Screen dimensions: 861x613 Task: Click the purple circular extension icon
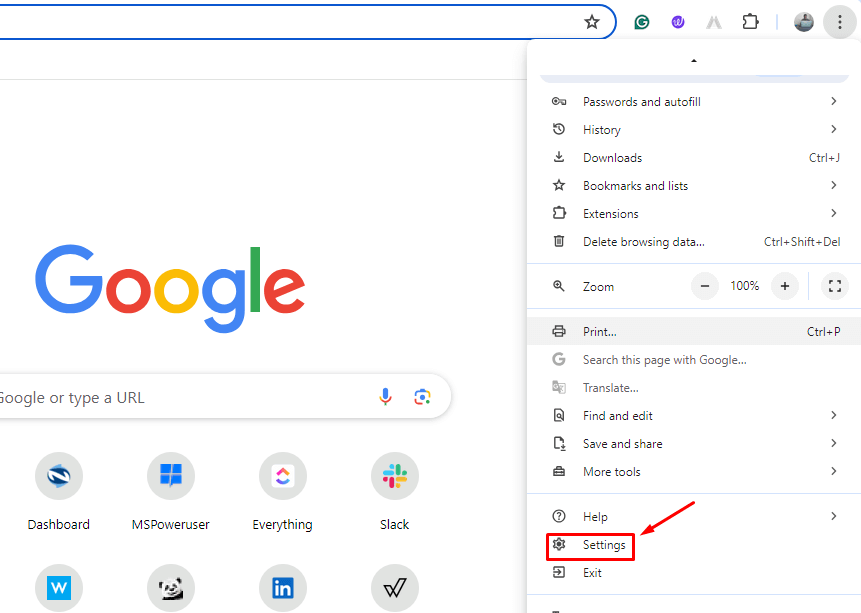[x=678, y=22]
